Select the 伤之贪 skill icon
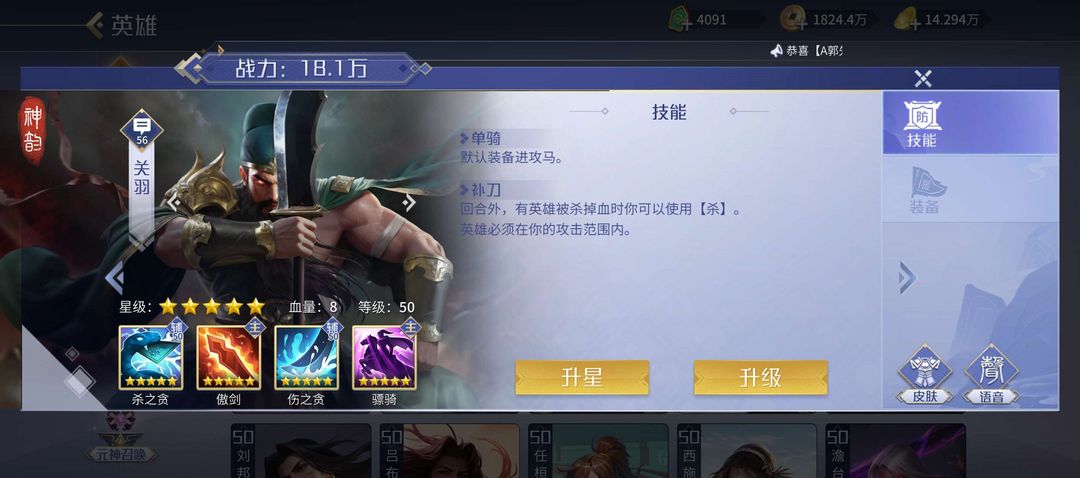 pos(307,357)
